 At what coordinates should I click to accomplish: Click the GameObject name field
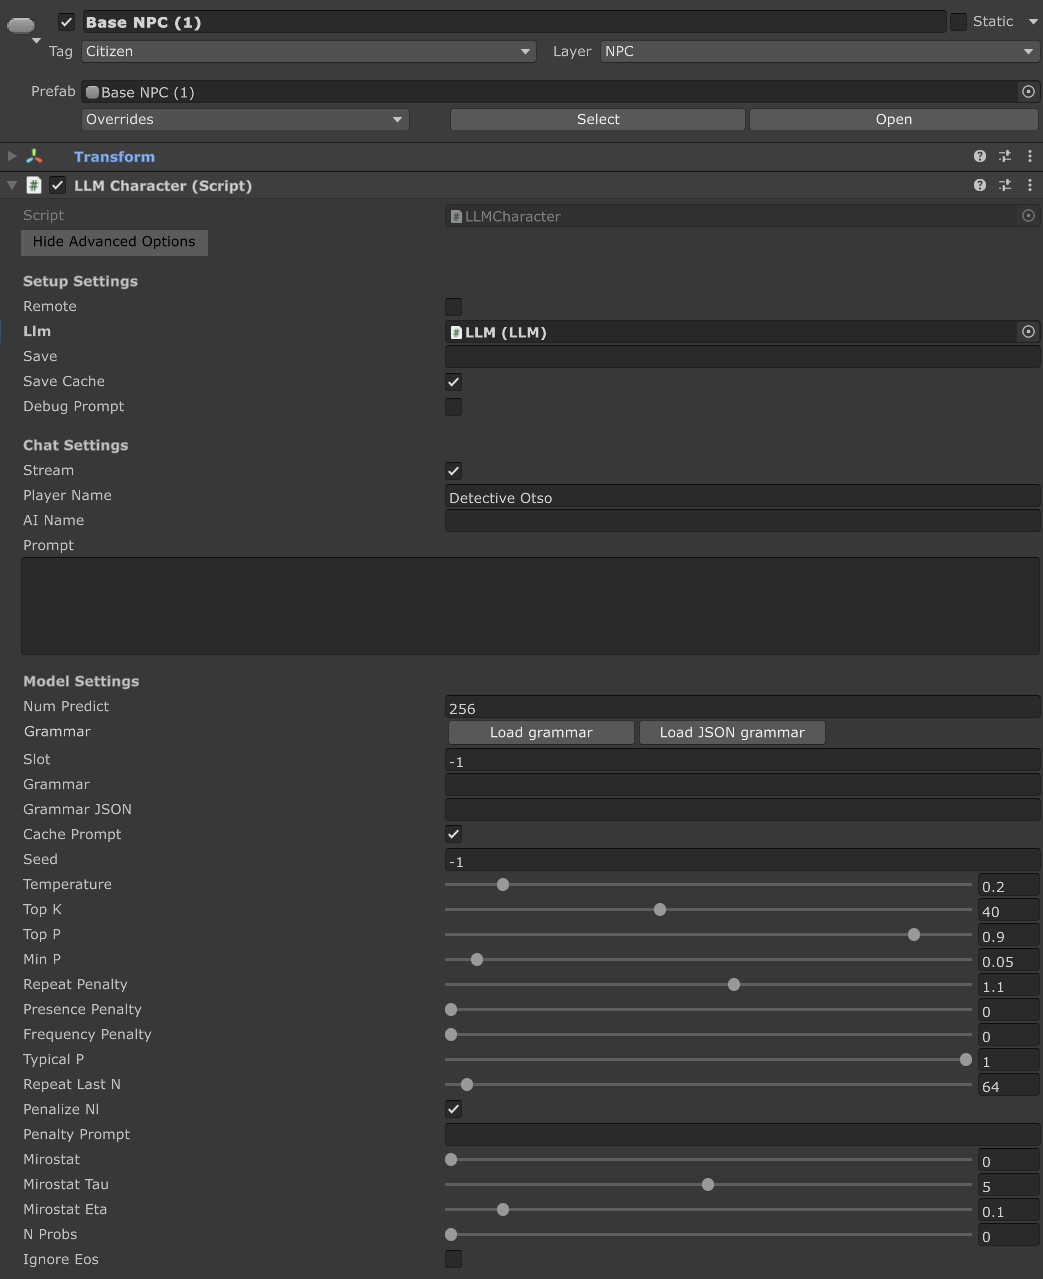514,22
